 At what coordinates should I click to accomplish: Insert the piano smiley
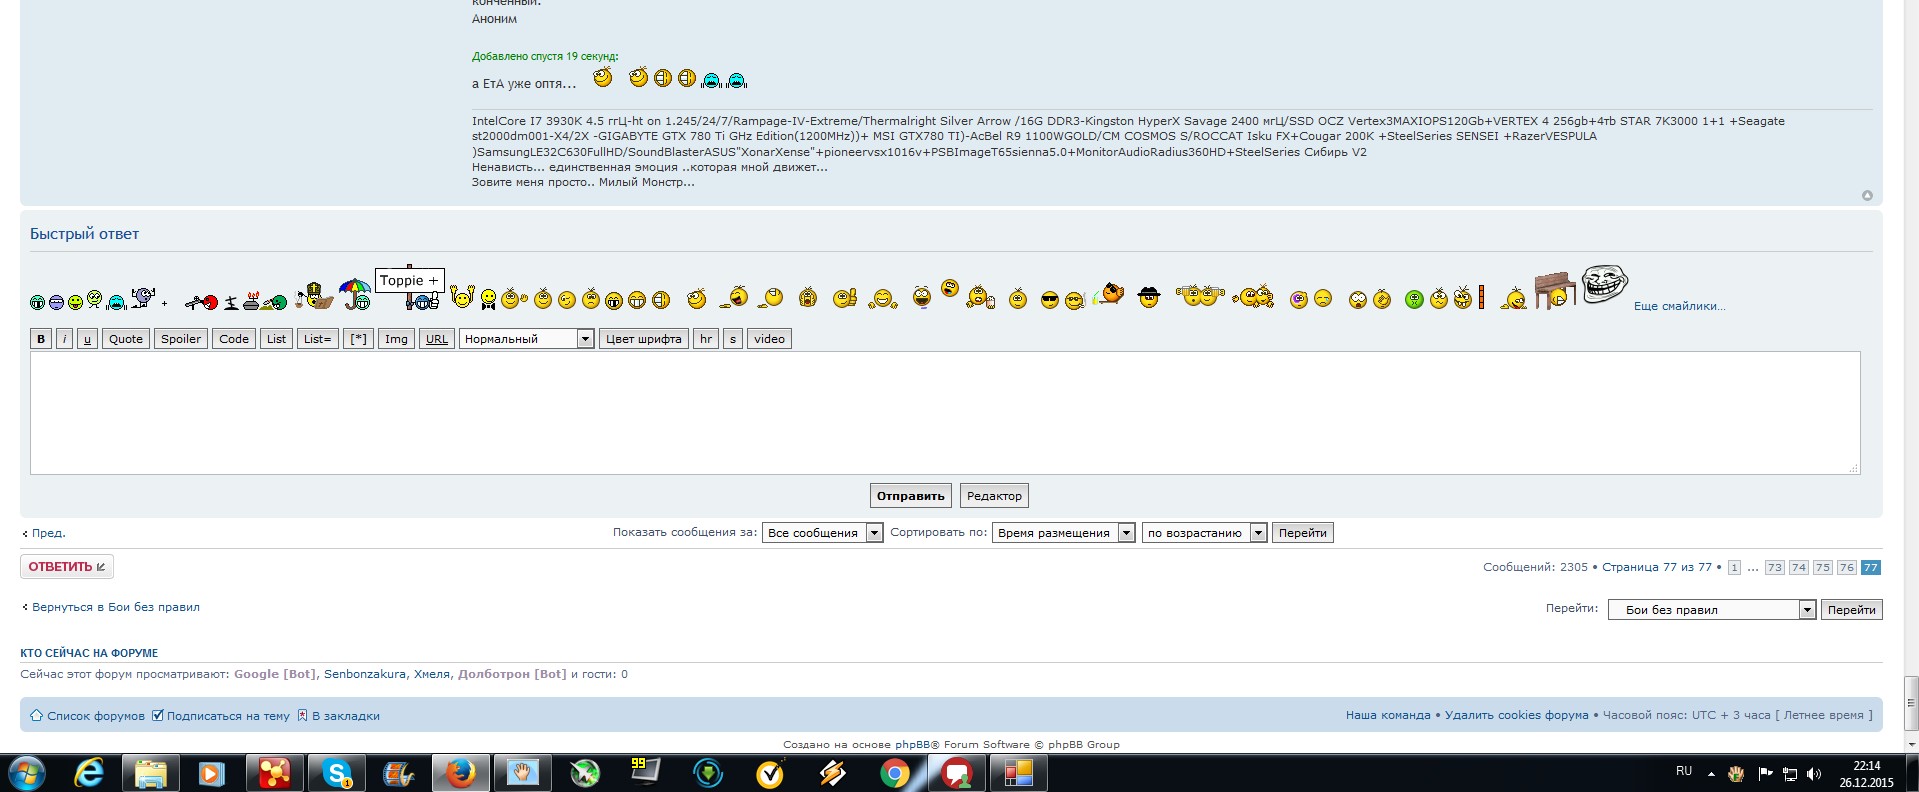click(x=1555, y=291)
